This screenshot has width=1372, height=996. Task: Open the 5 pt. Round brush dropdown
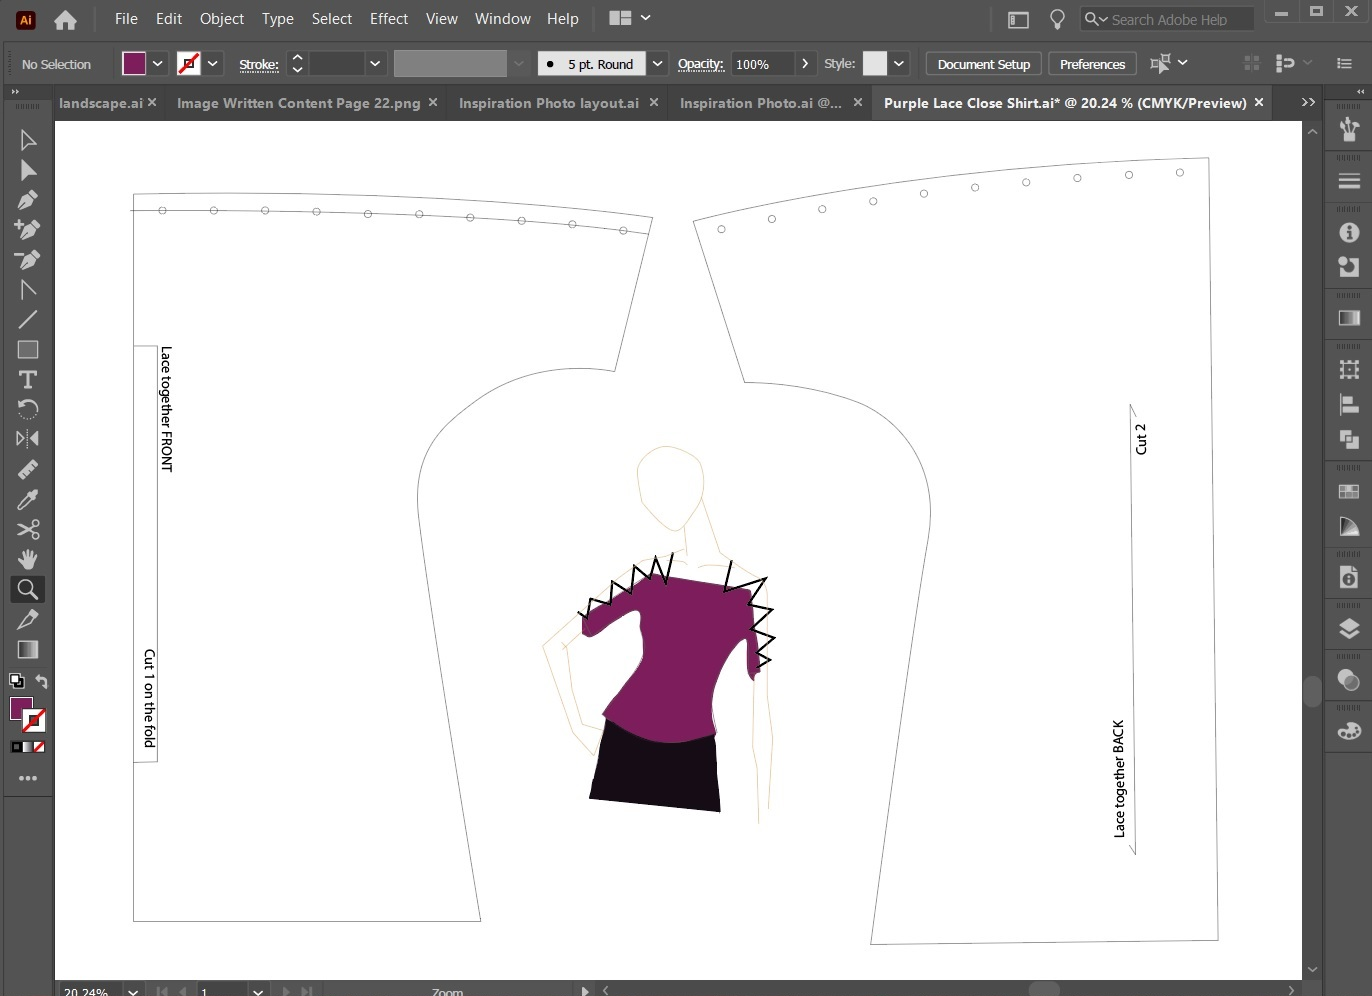[x=657, y=64]
